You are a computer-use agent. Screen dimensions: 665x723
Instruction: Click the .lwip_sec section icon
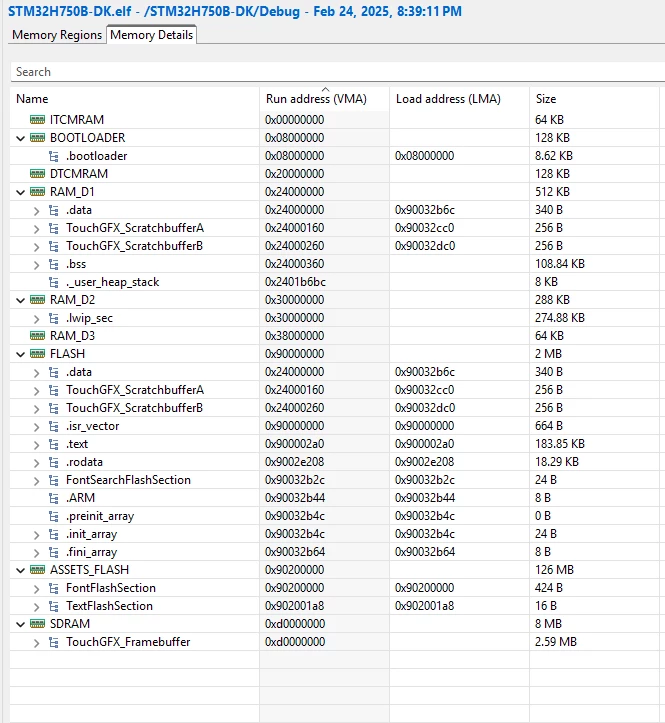coord(53,318)
